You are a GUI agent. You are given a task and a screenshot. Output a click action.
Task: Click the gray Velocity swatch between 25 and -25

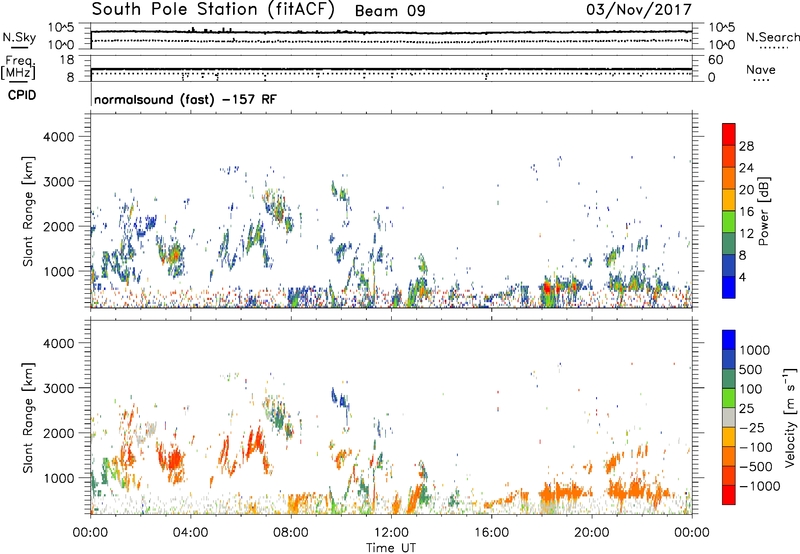(x=729, y=418)
